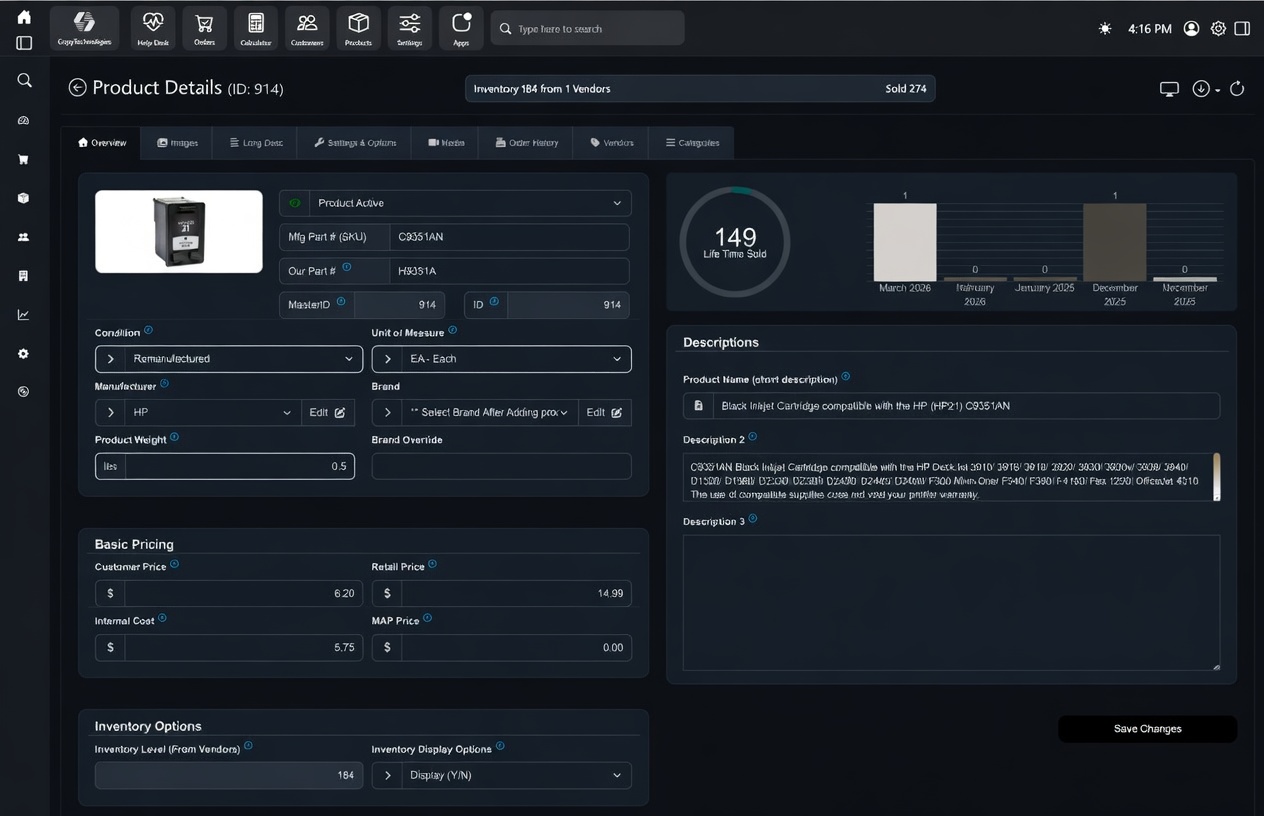Viewport: 1264px width, 816px height.
Task: Switch to the Vendors tab
Action: 611,143
